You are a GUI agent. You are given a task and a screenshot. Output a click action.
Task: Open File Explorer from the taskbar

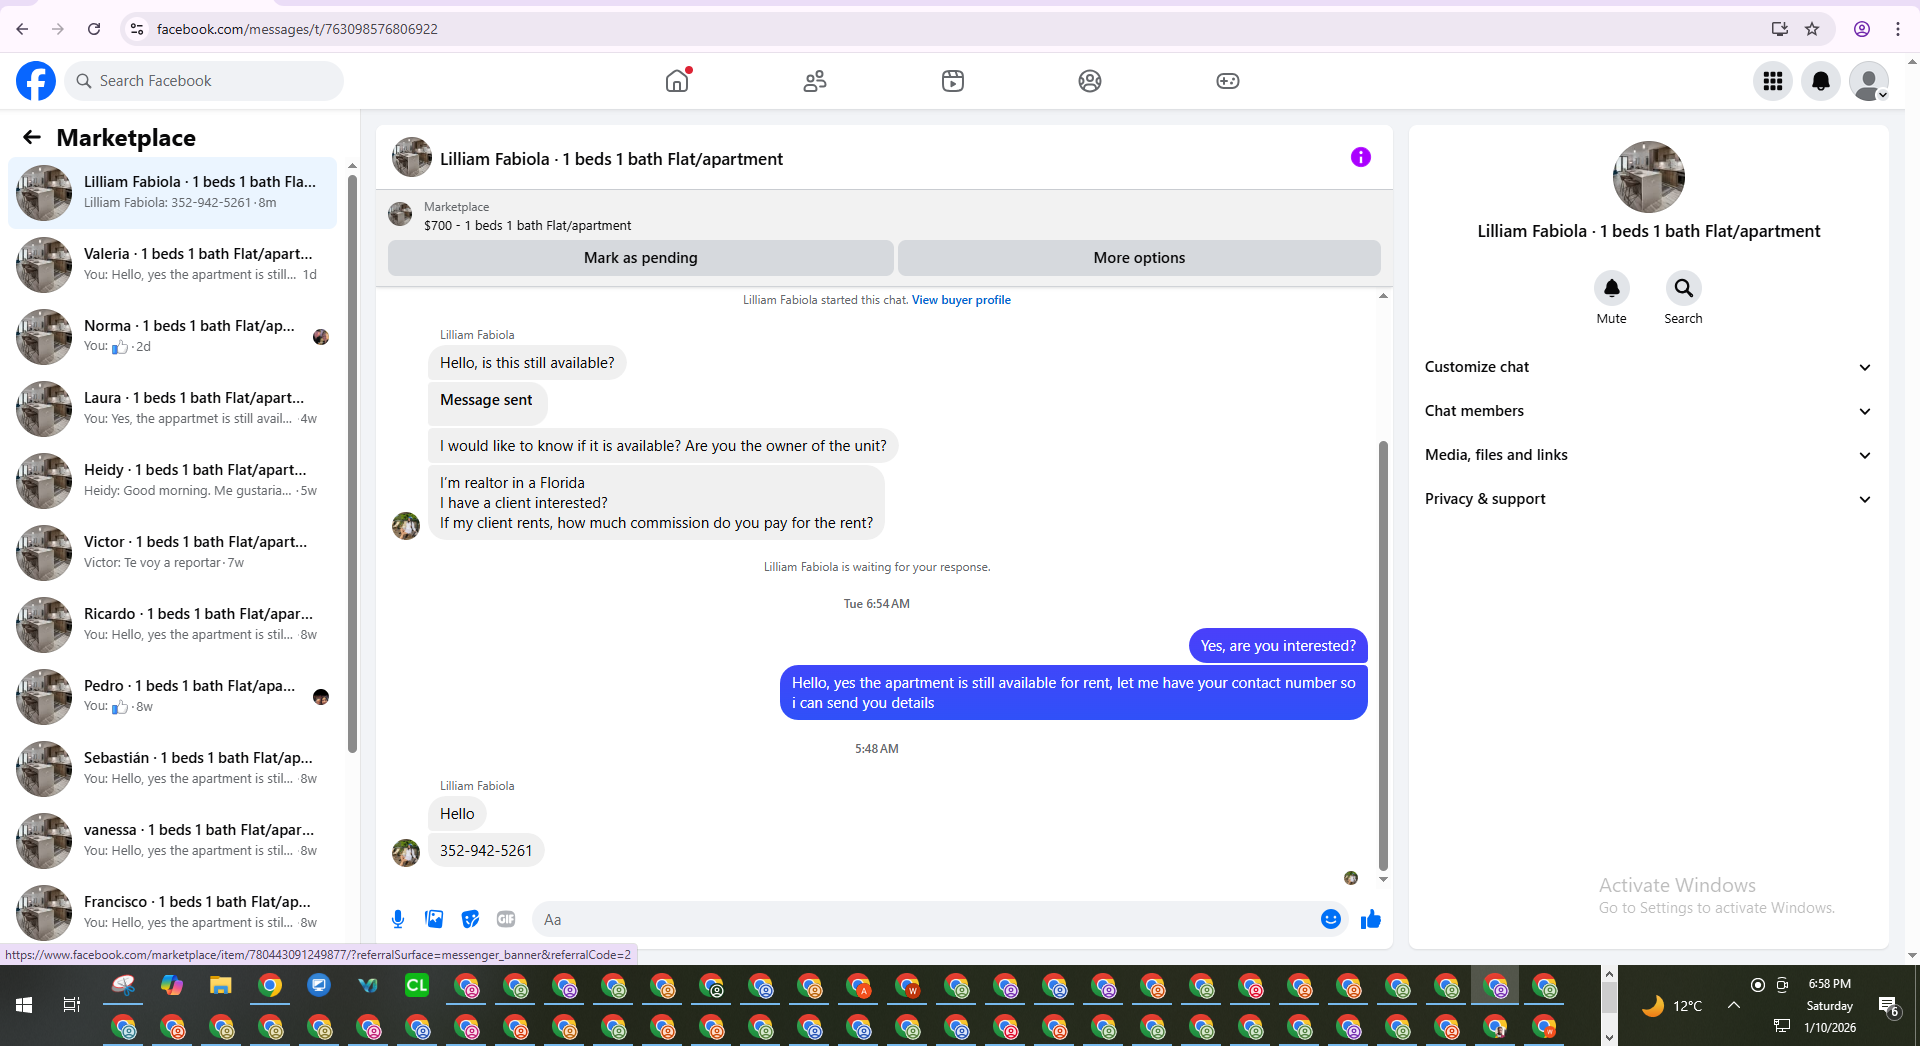220,986
